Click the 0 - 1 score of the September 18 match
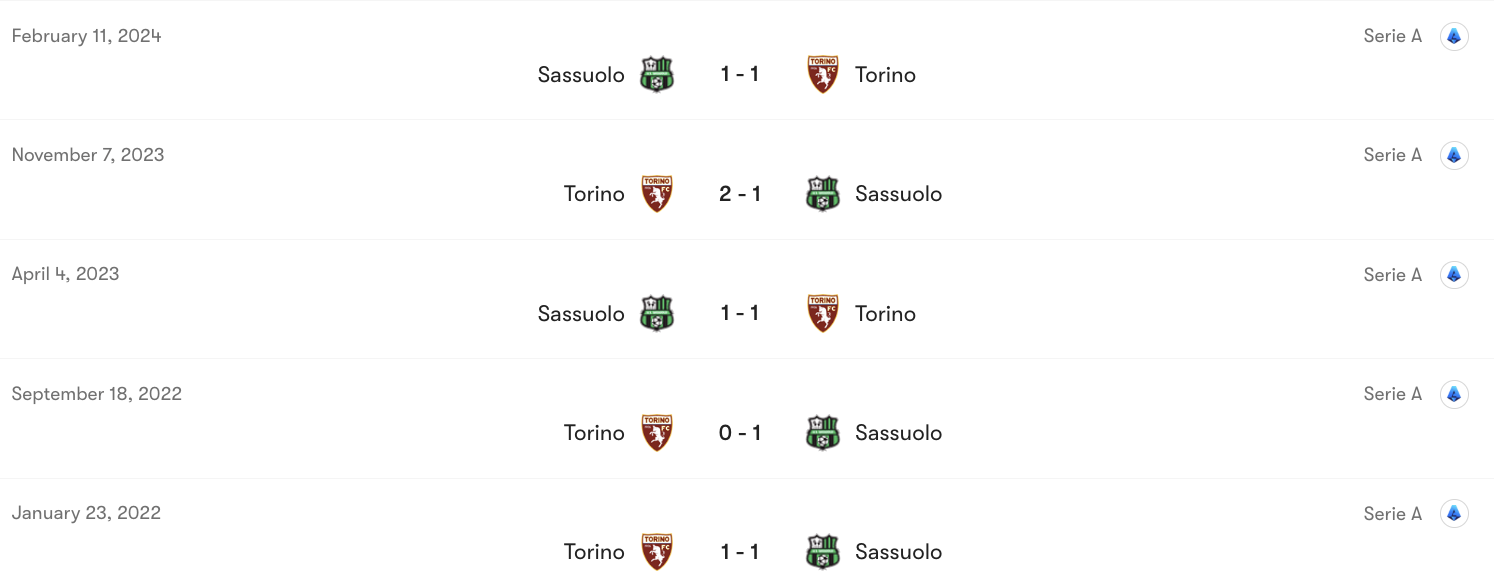Viewport: 1494px width, 584px height. tap(740, 432)
